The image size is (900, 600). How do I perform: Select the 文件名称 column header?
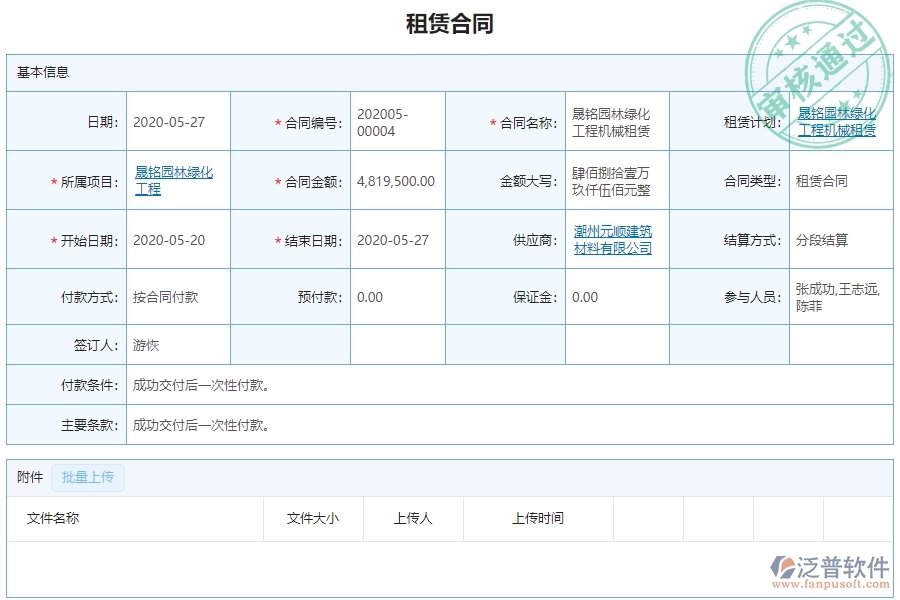coord(53,518)
